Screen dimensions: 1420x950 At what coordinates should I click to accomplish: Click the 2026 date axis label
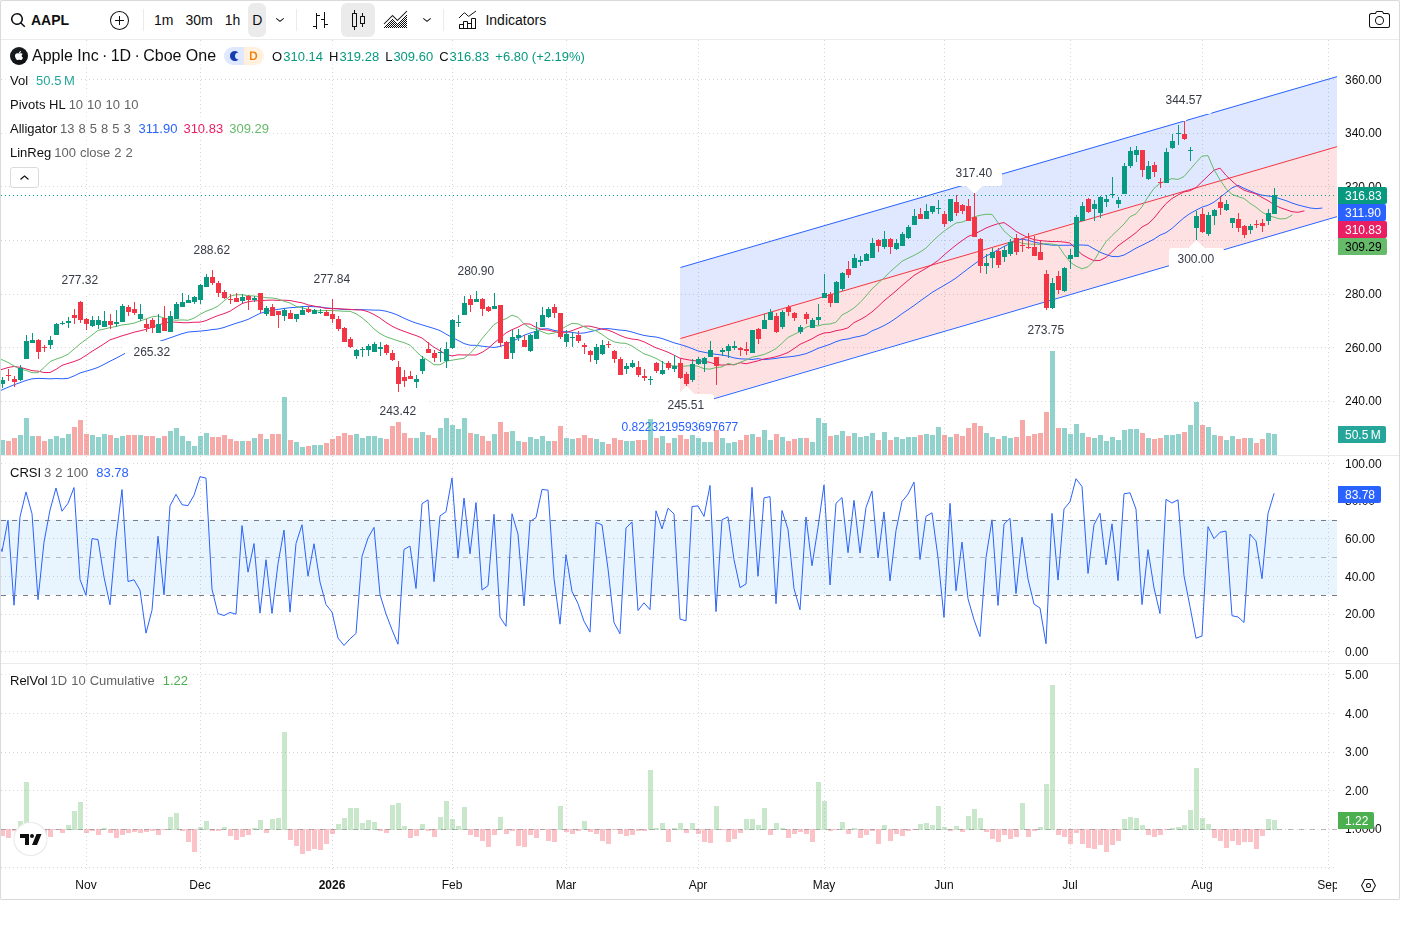(x=332, y=885)
